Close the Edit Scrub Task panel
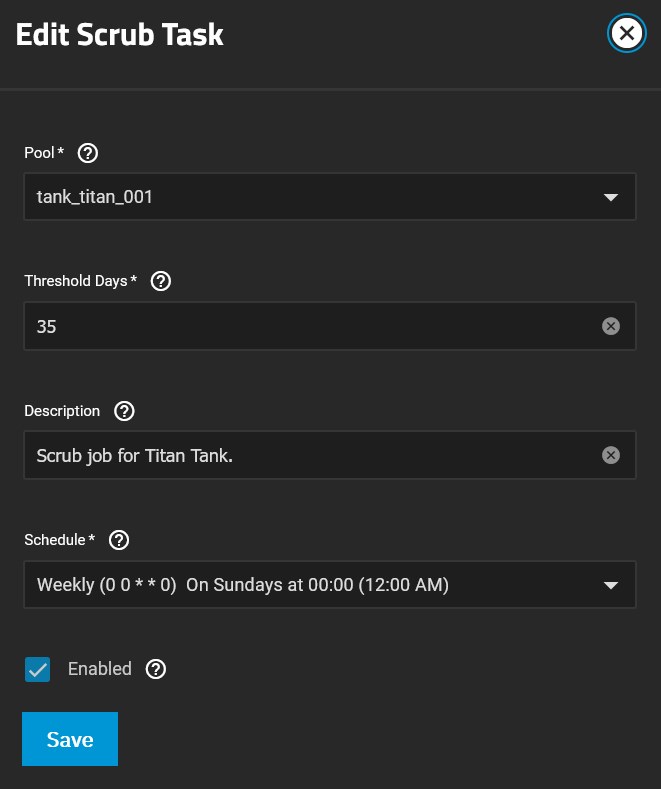This screenshot has height=789, width=661. pyautogui.click(x=626, y=33)
